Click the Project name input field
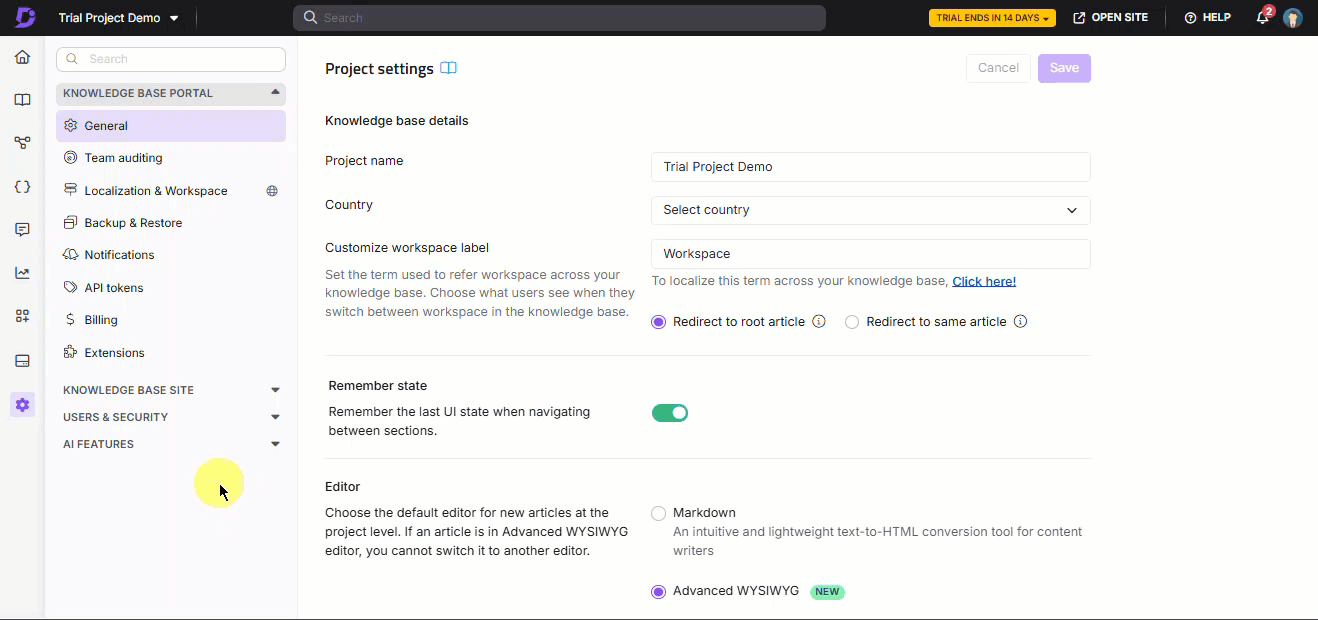Viewport: 1318px width, 620px height. [x=870, y=167]
